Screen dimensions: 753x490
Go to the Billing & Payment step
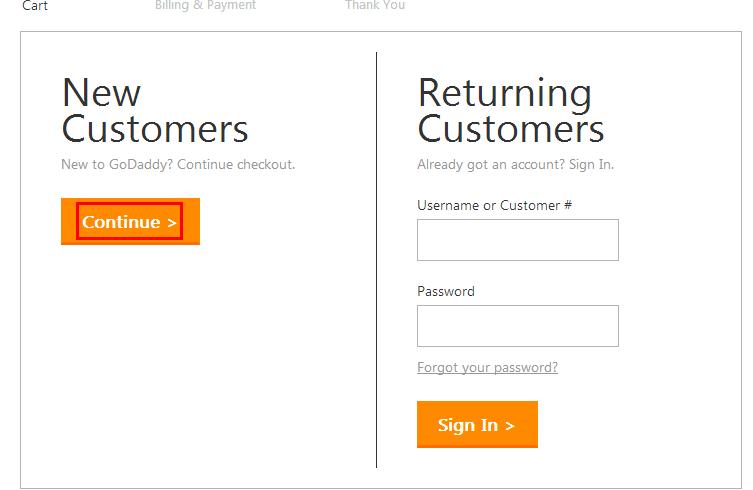click(x=205, y=6)
